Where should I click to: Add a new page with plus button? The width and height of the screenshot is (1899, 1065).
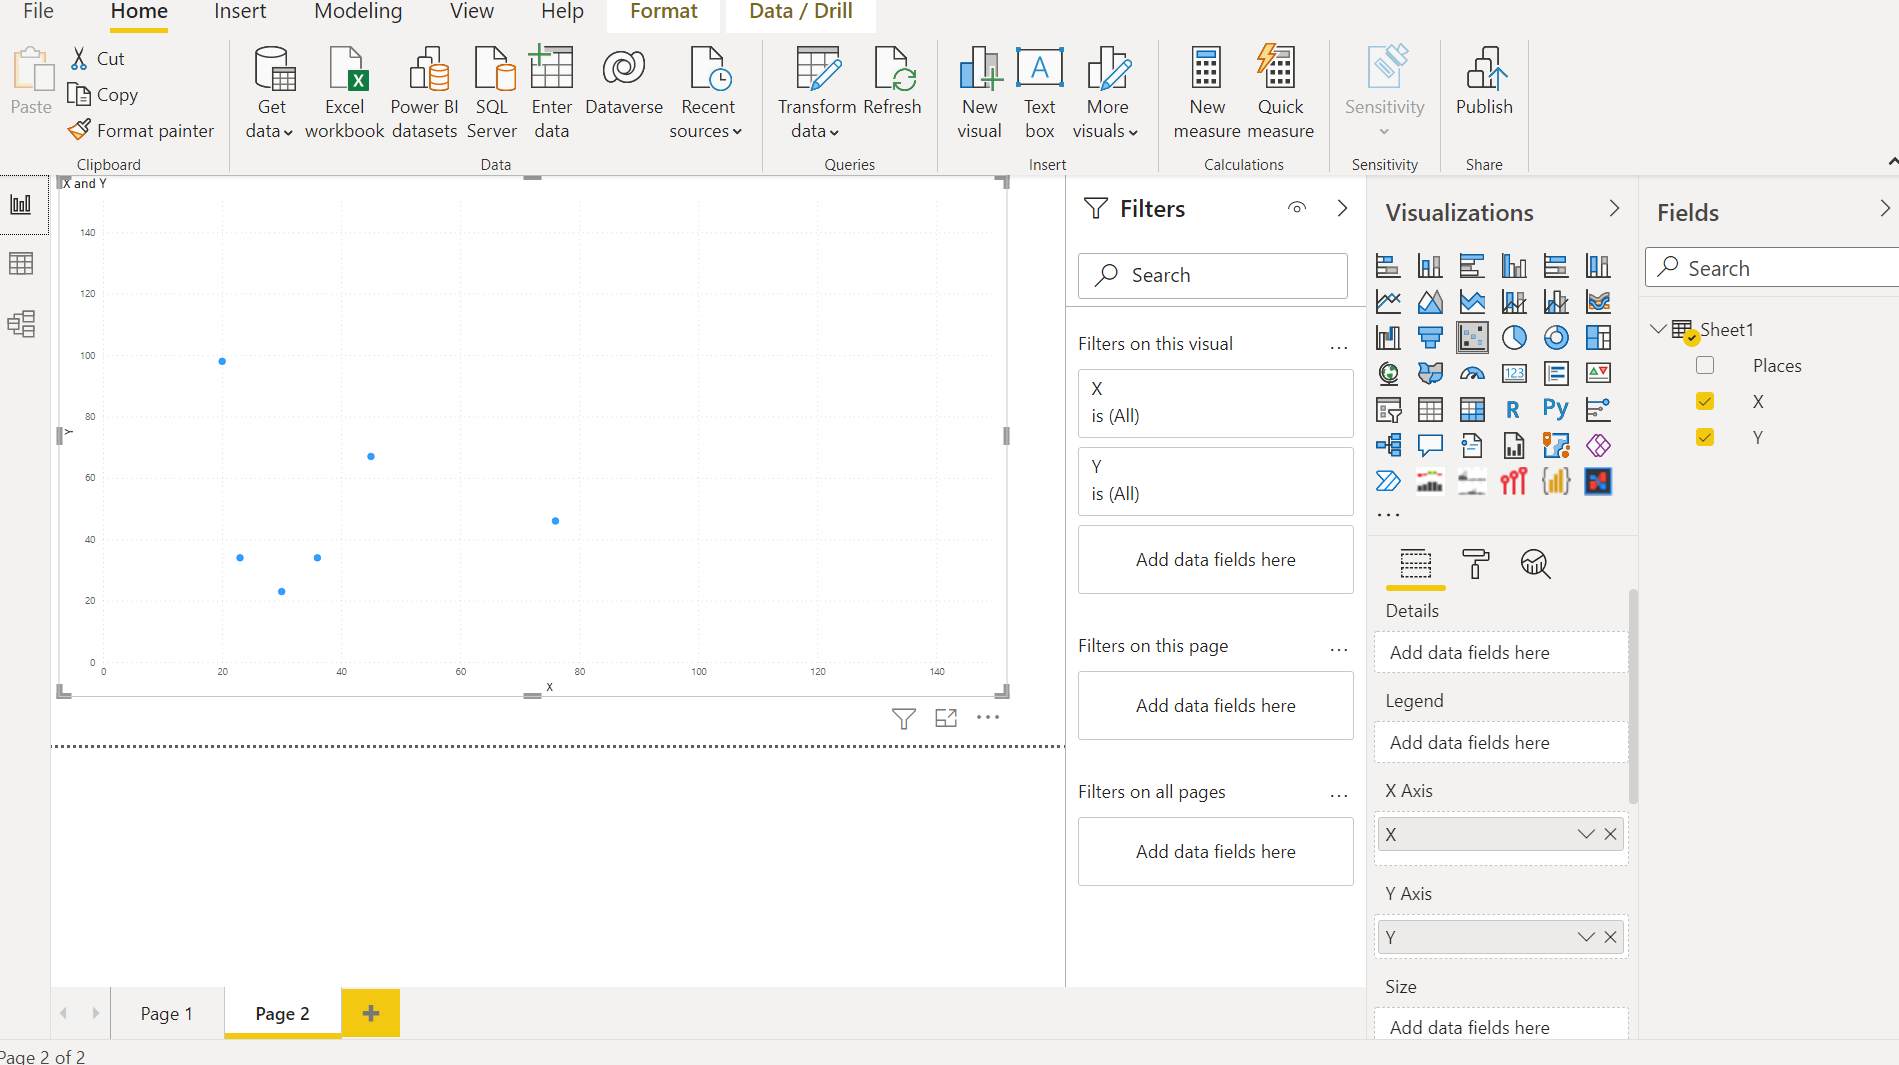371,1013
